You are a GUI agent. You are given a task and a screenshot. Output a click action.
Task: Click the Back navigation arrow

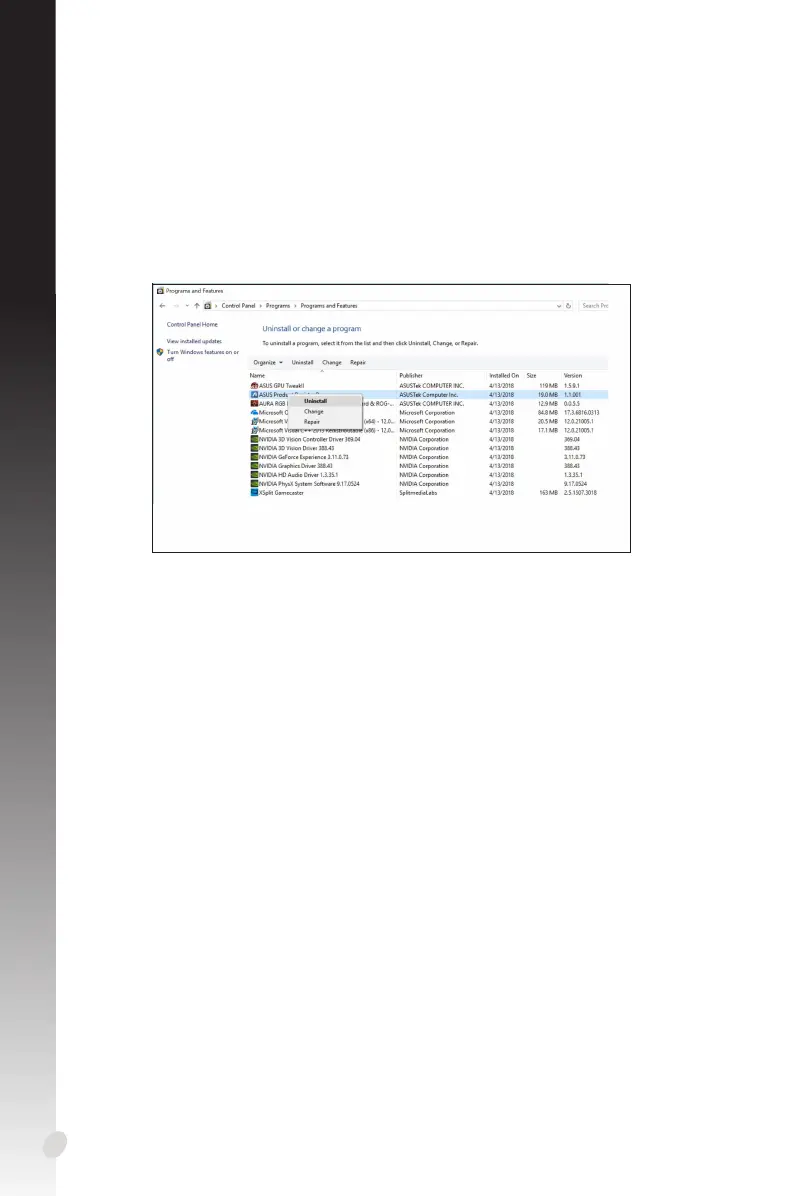pos(162,306)
